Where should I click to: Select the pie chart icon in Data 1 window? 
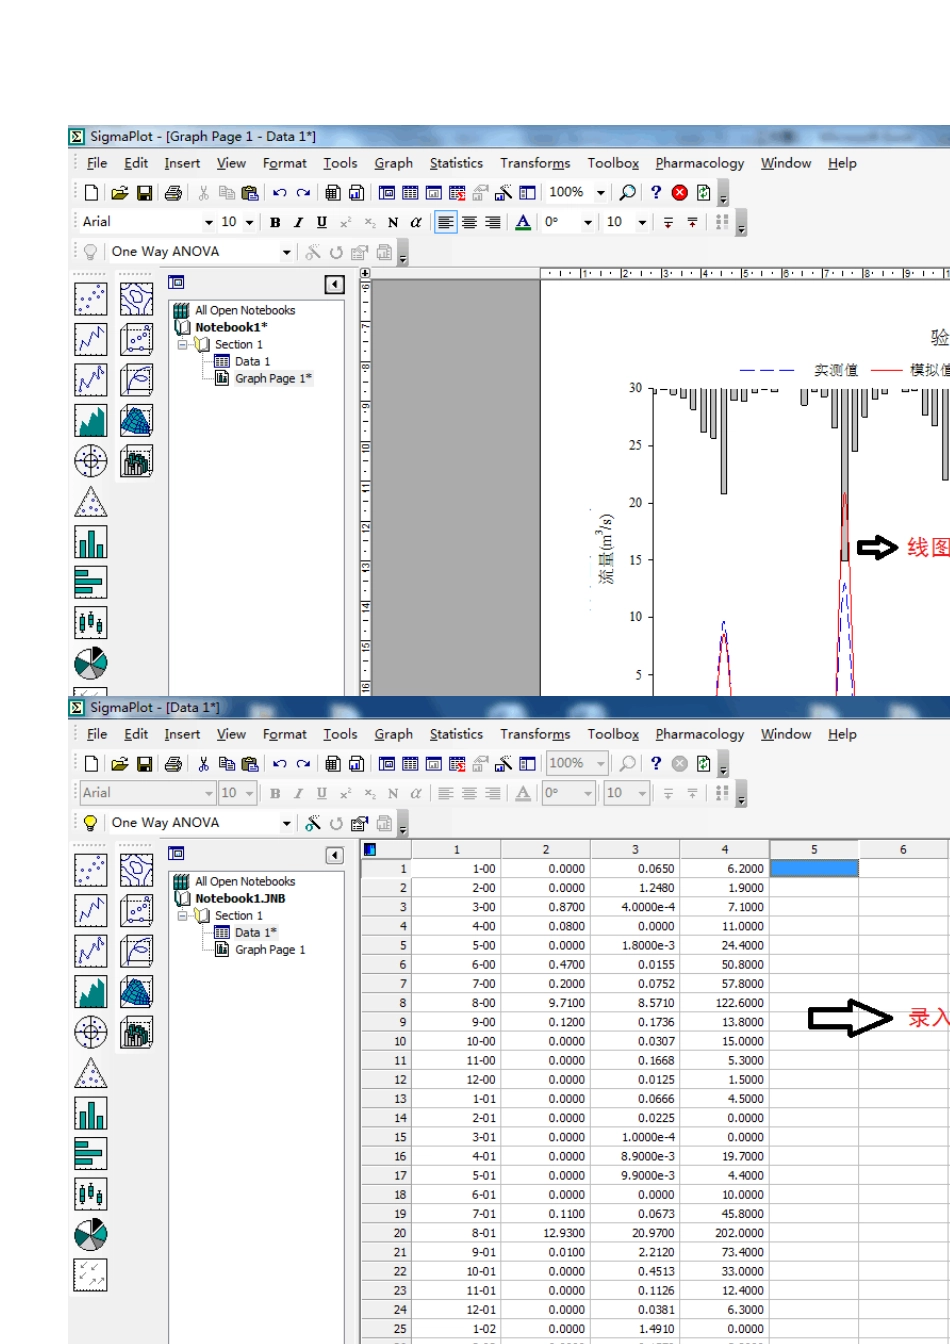coord(90,1234)
